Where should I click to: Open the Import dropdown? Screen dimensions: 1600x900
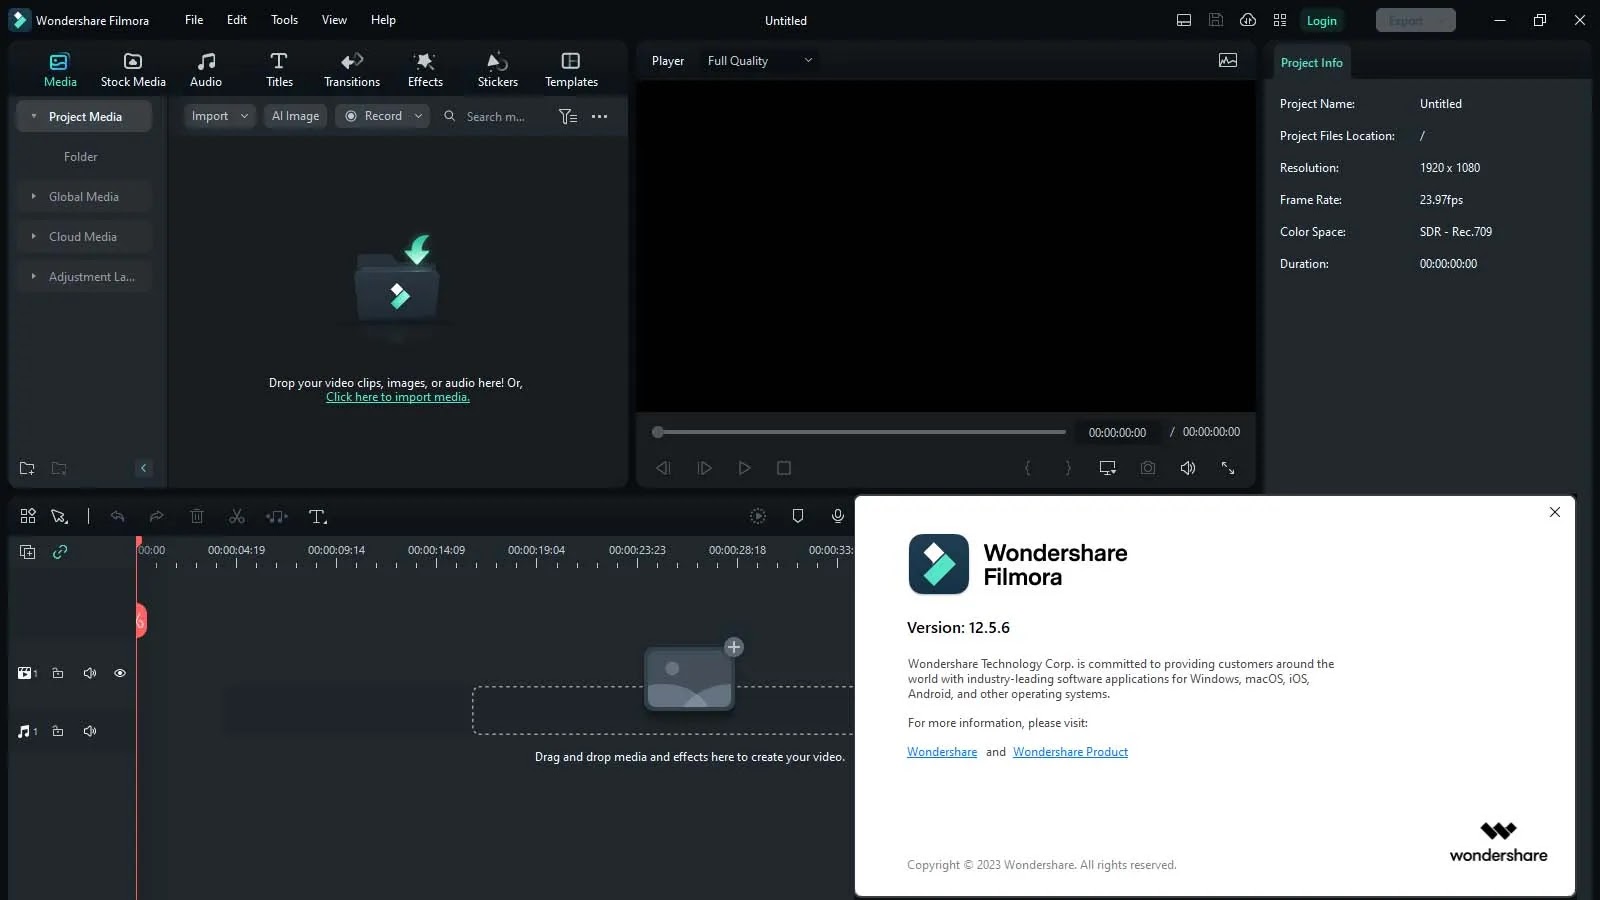point(219,116)
